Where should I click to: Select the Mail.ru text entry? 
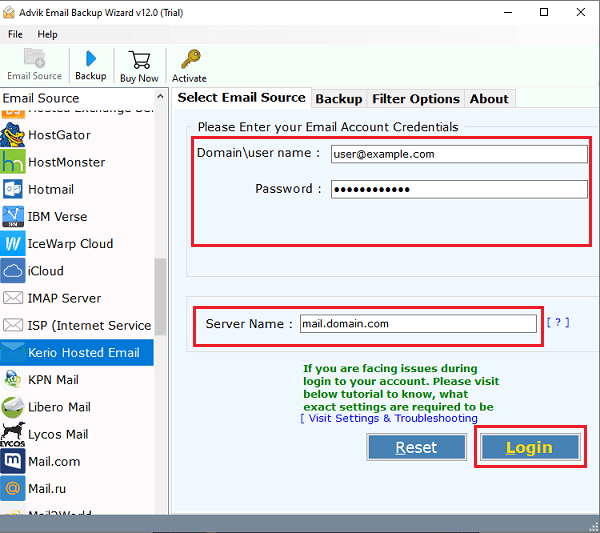47,489
